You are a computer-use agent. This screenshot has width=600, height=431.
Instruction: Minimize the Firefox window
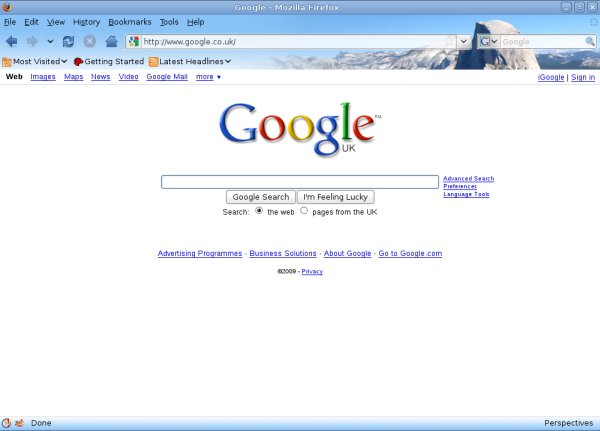click(x=566, y=7)
